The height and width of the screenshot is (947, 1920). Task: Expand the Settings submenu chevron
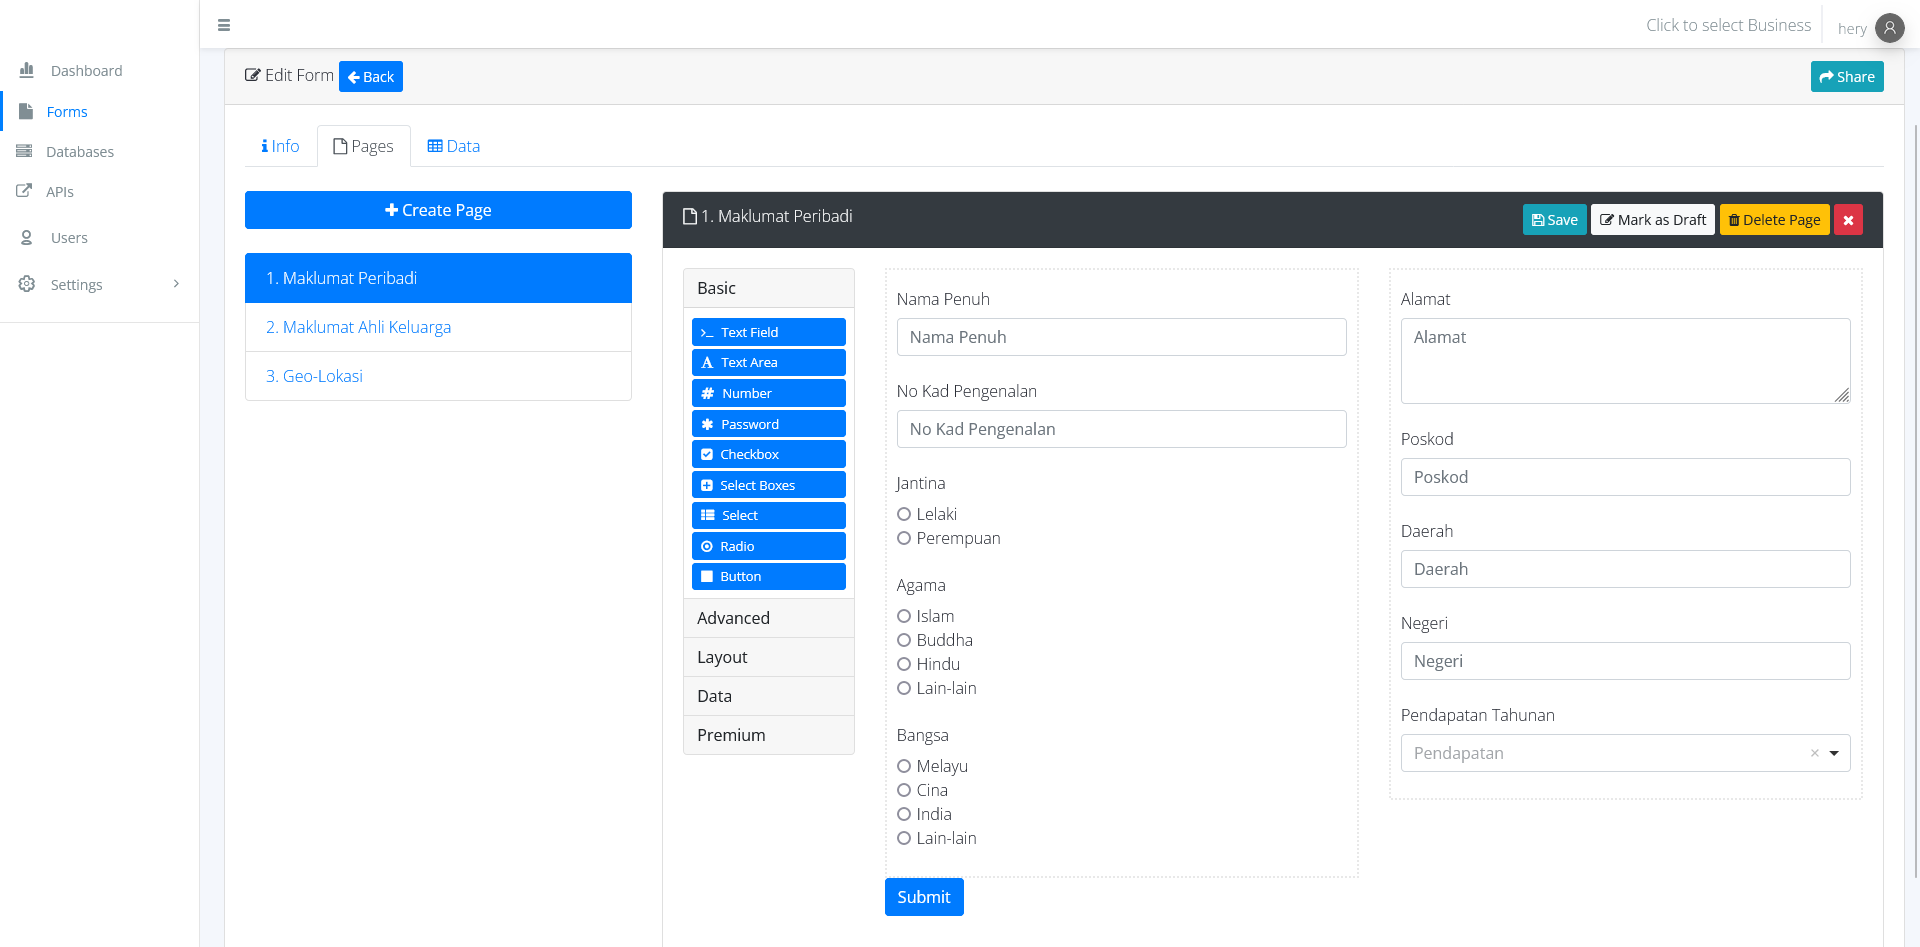point(176,284)
